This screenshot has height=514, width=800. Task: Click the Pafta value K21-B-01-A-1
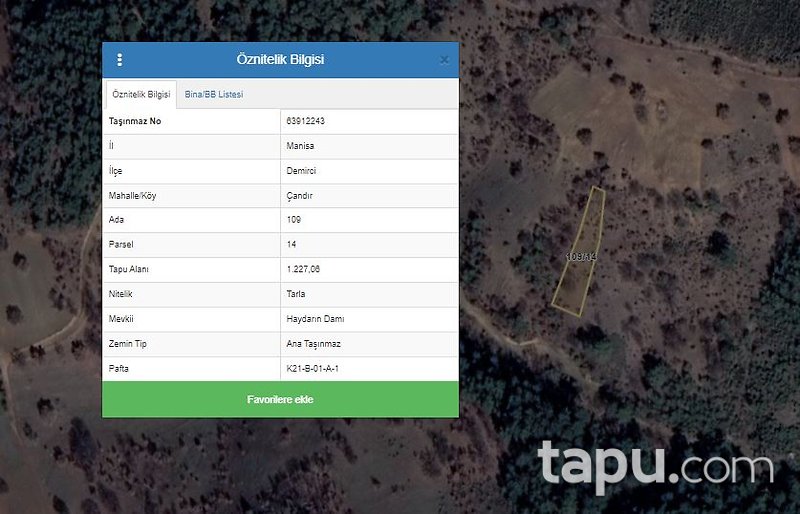coord(312,369)
